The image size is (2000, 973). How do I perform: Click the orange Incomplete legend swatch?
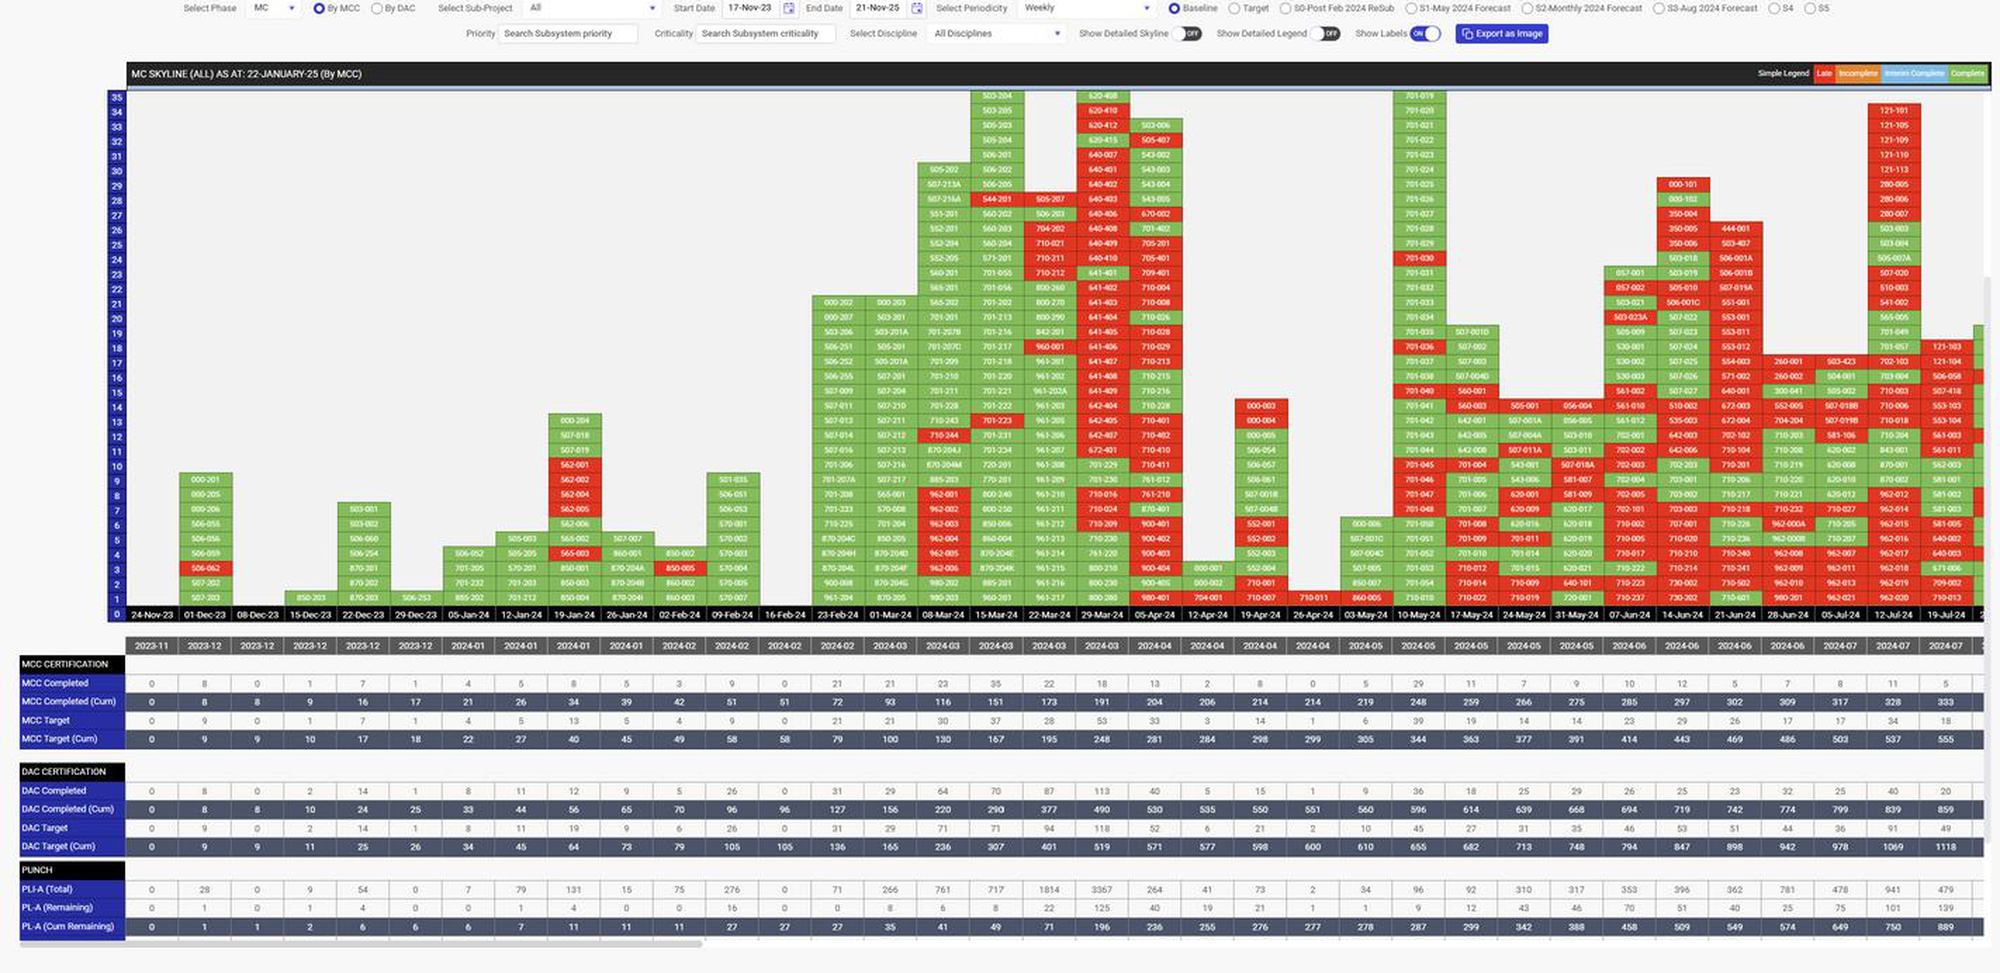[1858, 73]
